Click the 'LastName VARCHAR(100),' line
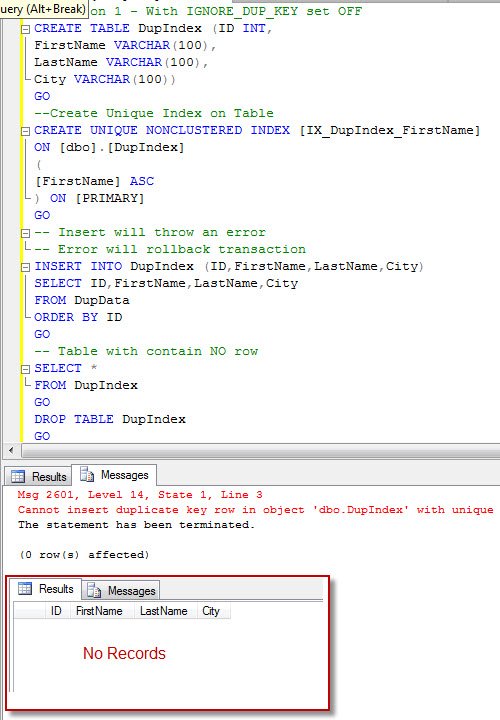Image resolution: width=500 pixels, height=720 pixels. click(x=122, y=62)
